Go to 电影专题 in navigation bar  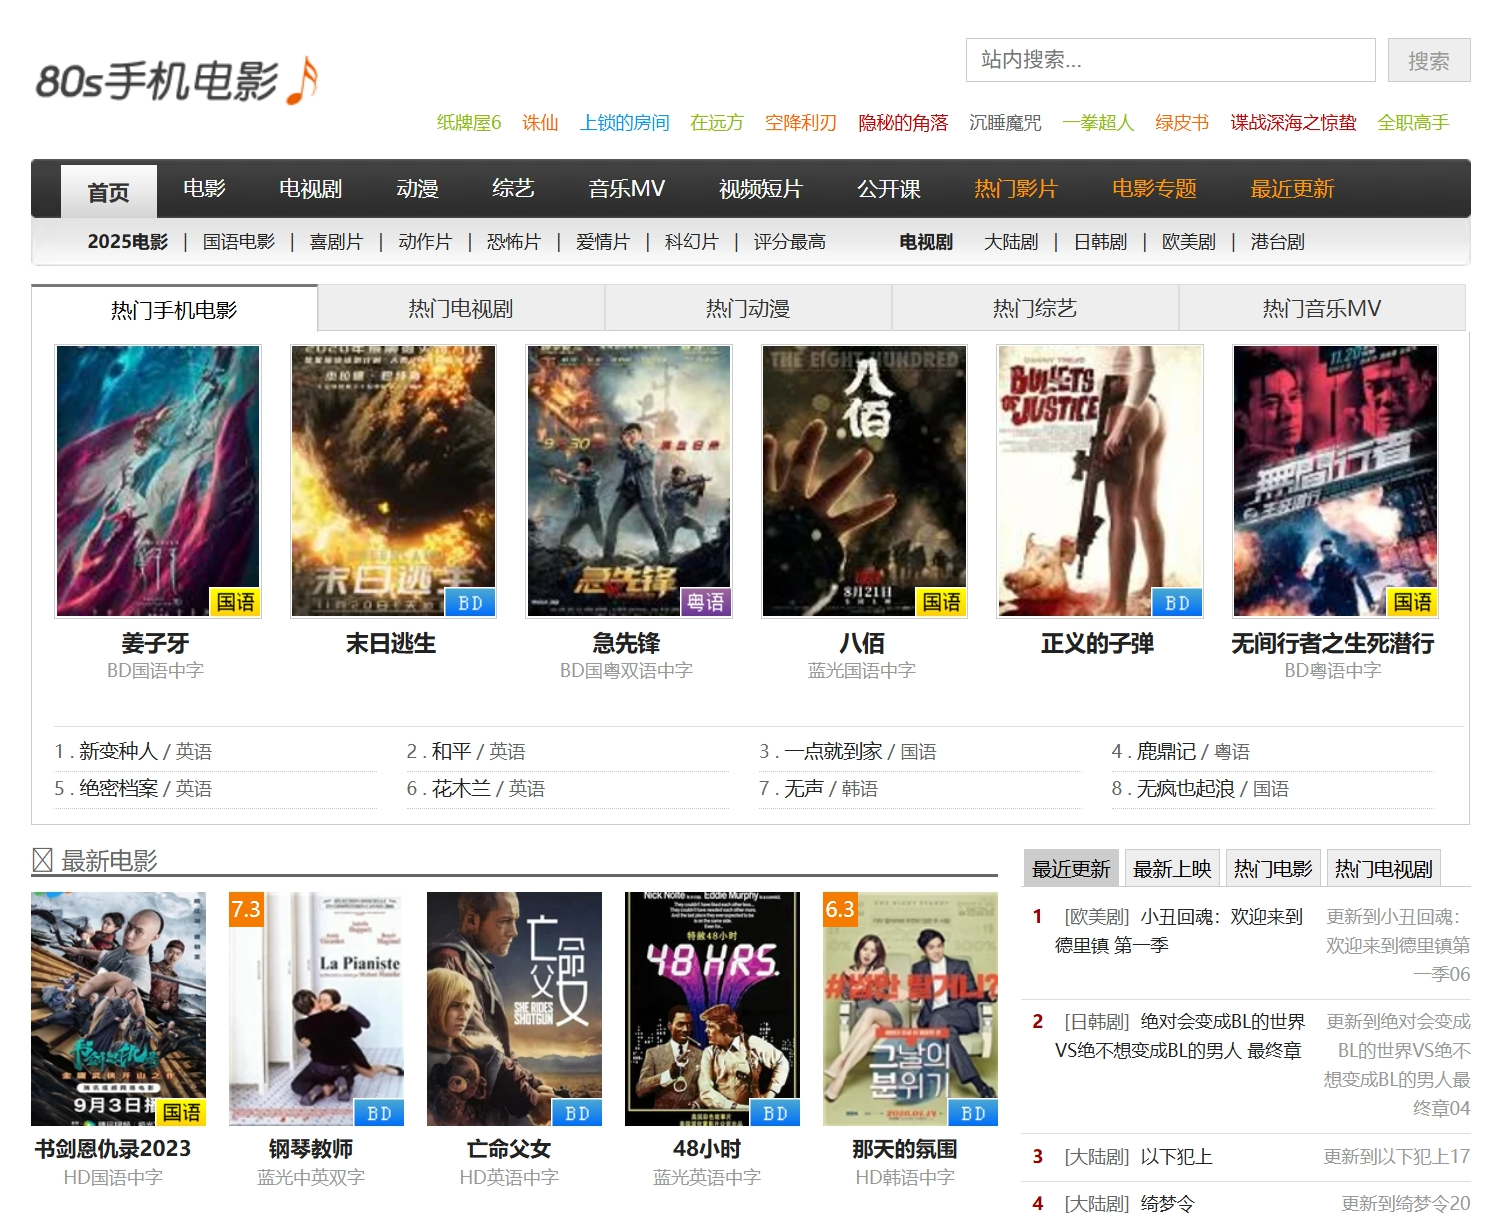[1154, 189]
